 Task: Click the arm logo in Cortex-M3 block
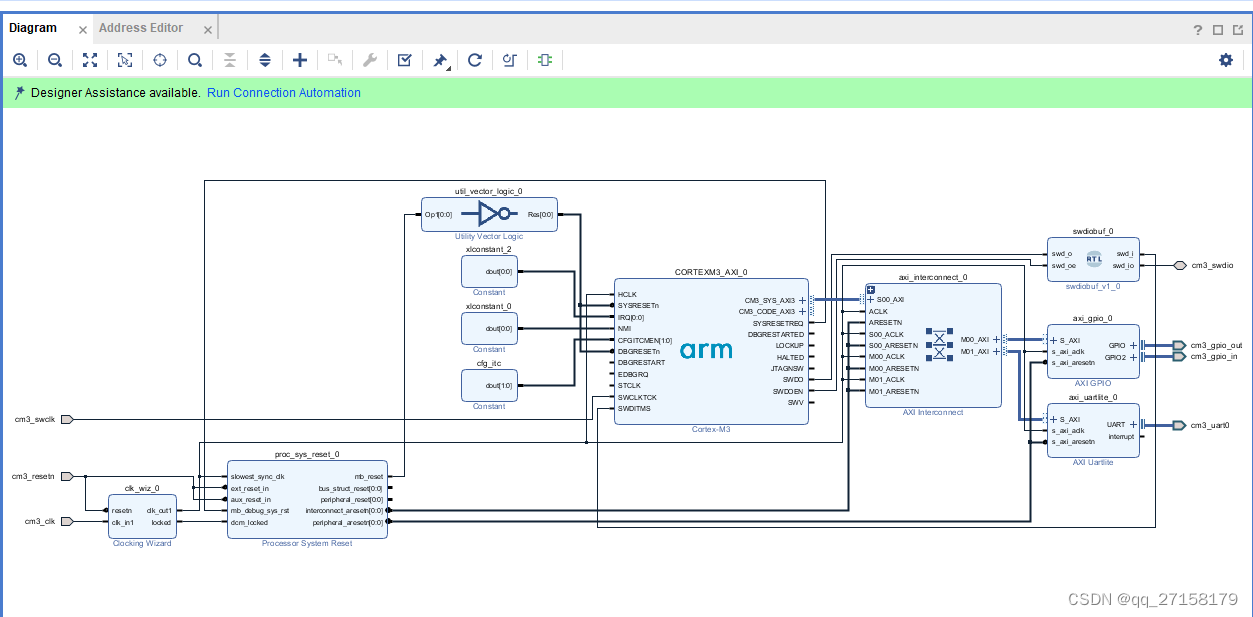coord(706,350)
